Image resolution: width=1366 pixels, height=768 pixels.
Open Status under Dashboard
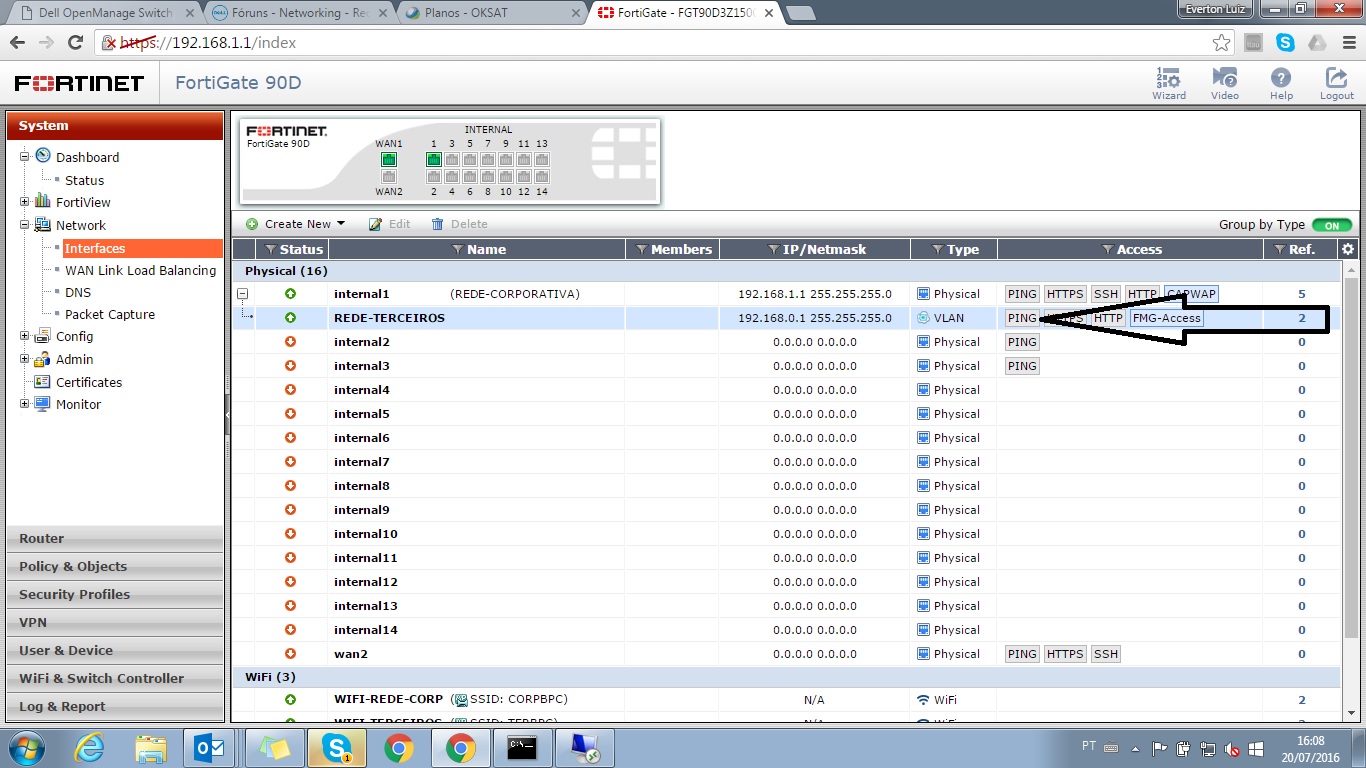coord(84,180)
